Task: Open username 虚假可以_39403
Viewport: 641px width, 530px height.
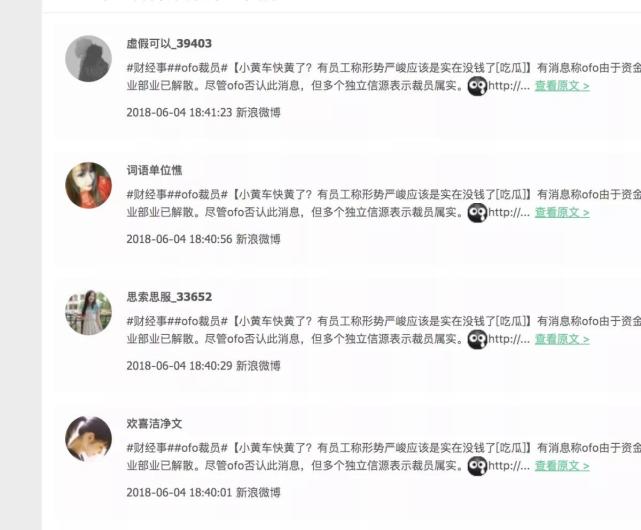Action: pyautogui.click(x=169, y=43)
